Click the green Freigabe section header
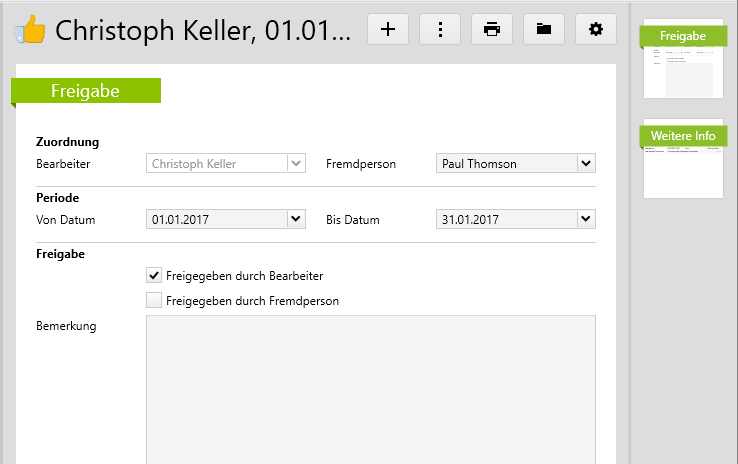 pyautogui.click(x=86, y=91)
